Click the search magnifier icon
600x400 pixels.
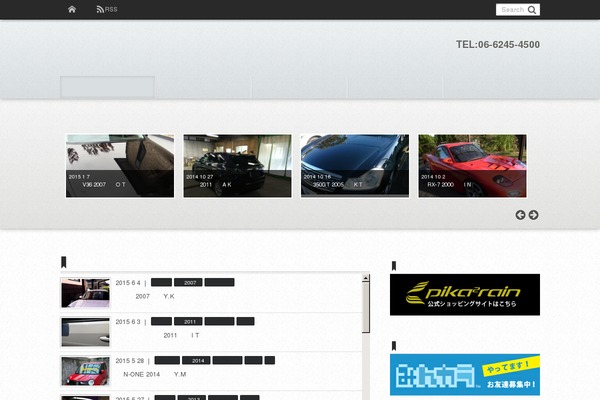(x=532, y=10)
